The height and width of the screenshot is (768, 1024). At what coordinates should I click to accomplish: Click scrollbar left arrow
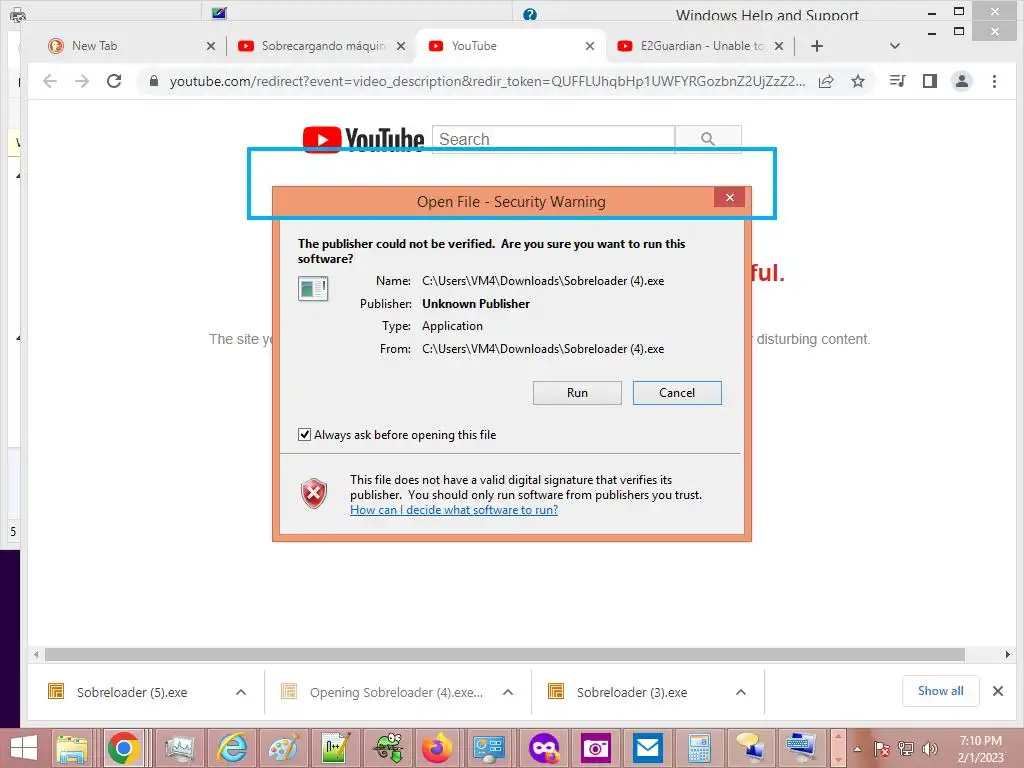coord(36,654)
